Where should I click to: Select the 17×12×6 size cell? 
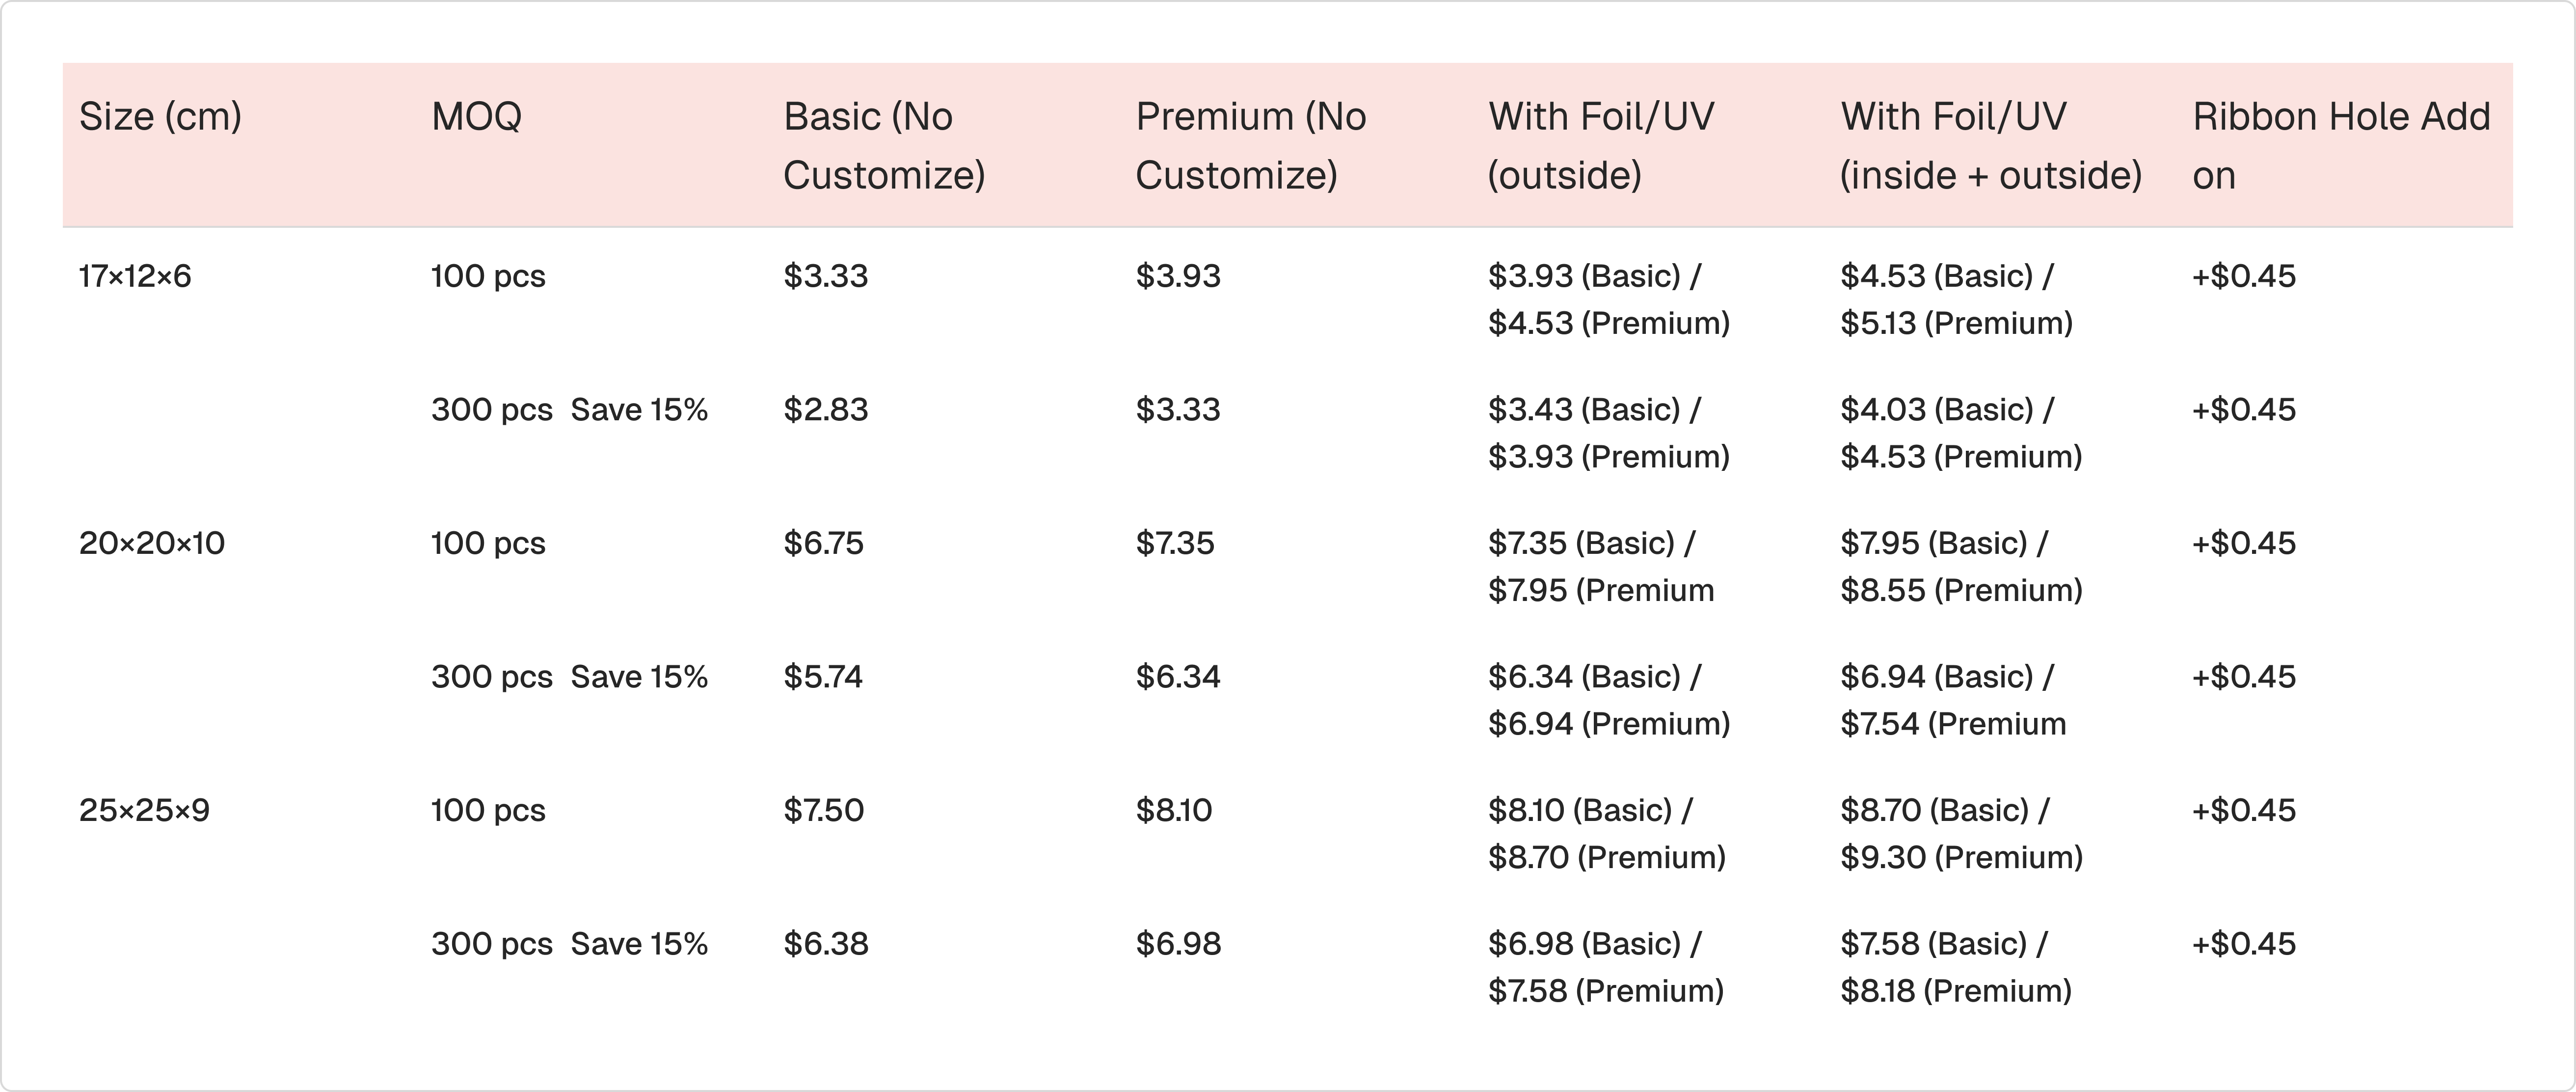coord(135,276)
